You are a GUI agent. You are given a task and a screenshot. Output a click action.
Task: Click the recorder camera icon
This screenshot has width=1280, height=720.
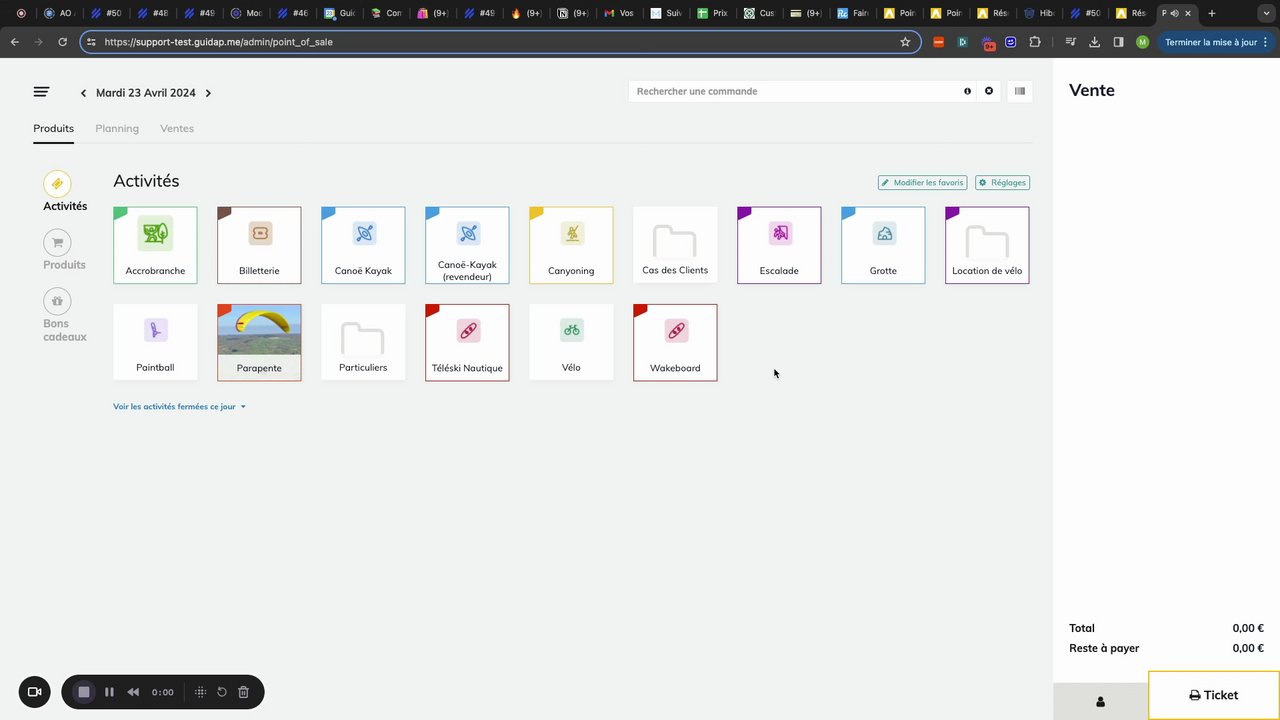point(34,692)
